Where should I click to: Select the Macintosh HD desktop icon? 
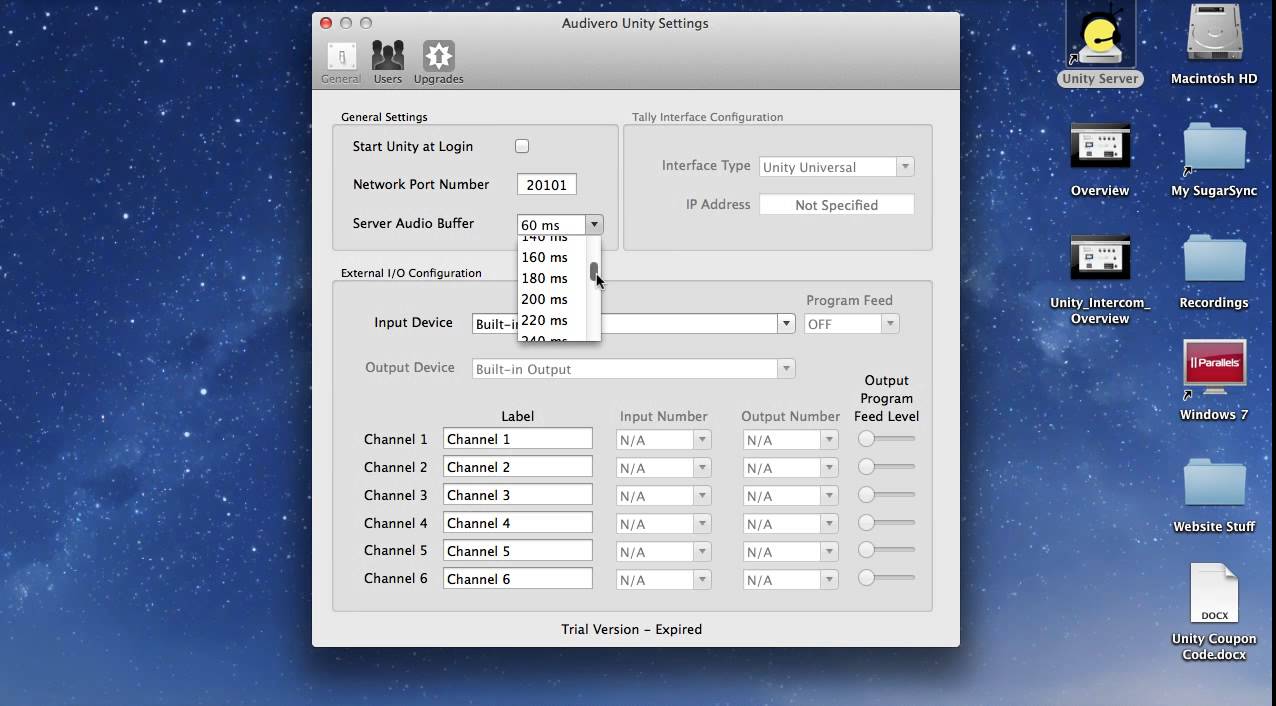(1214, 46)
